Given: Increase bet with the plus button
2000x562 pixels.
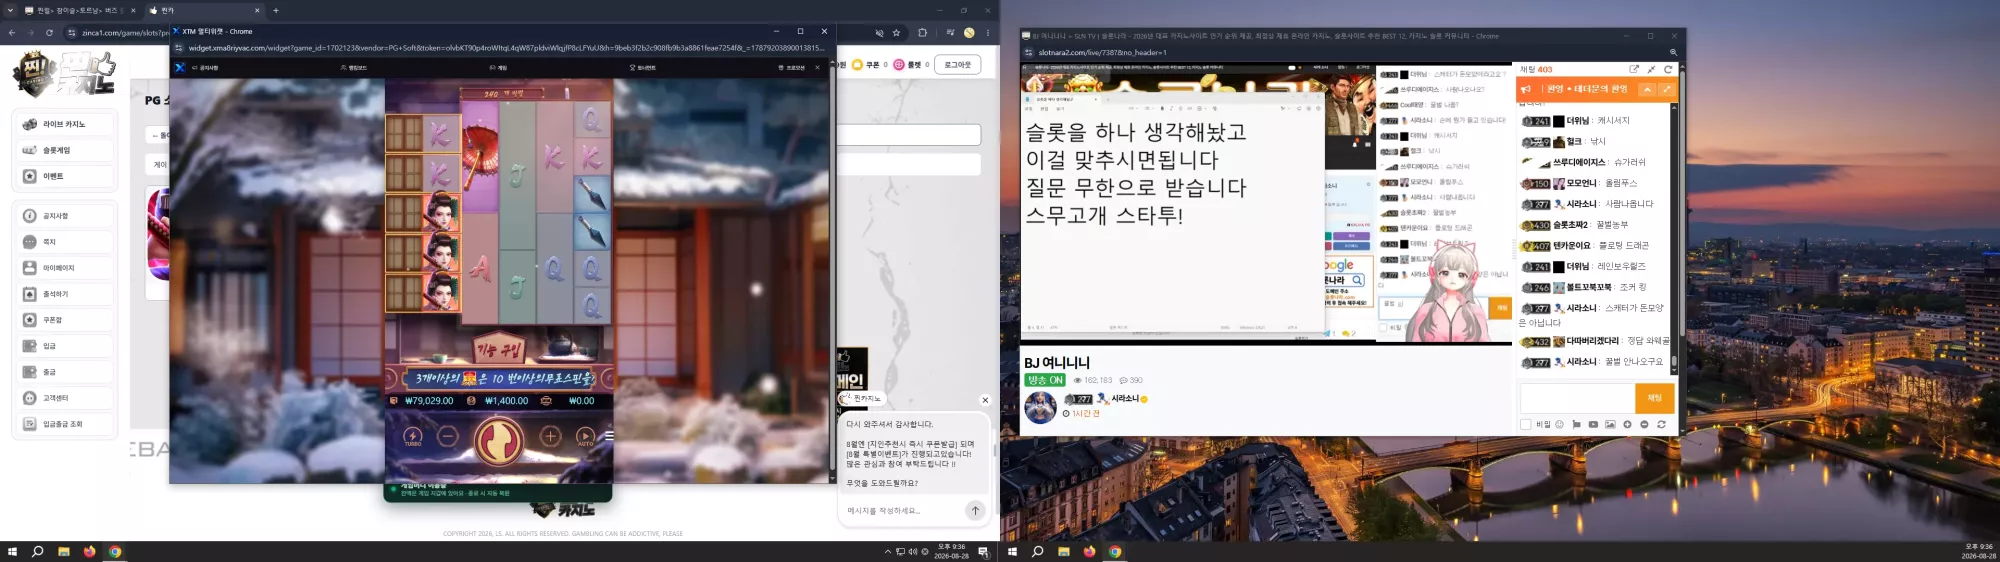Looking at the screenshot, I should point(550,436).
